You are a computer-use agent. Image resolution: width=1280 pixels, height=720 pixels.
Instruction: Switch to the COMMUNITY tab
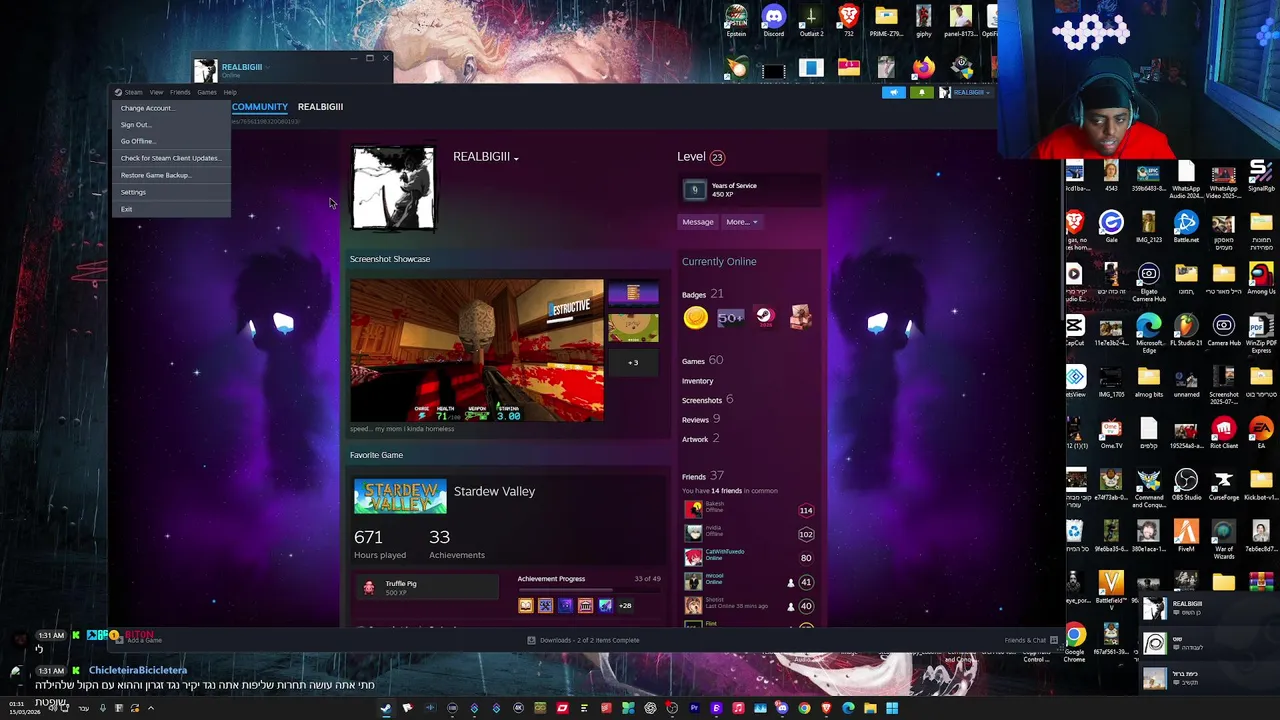point(259,107)
